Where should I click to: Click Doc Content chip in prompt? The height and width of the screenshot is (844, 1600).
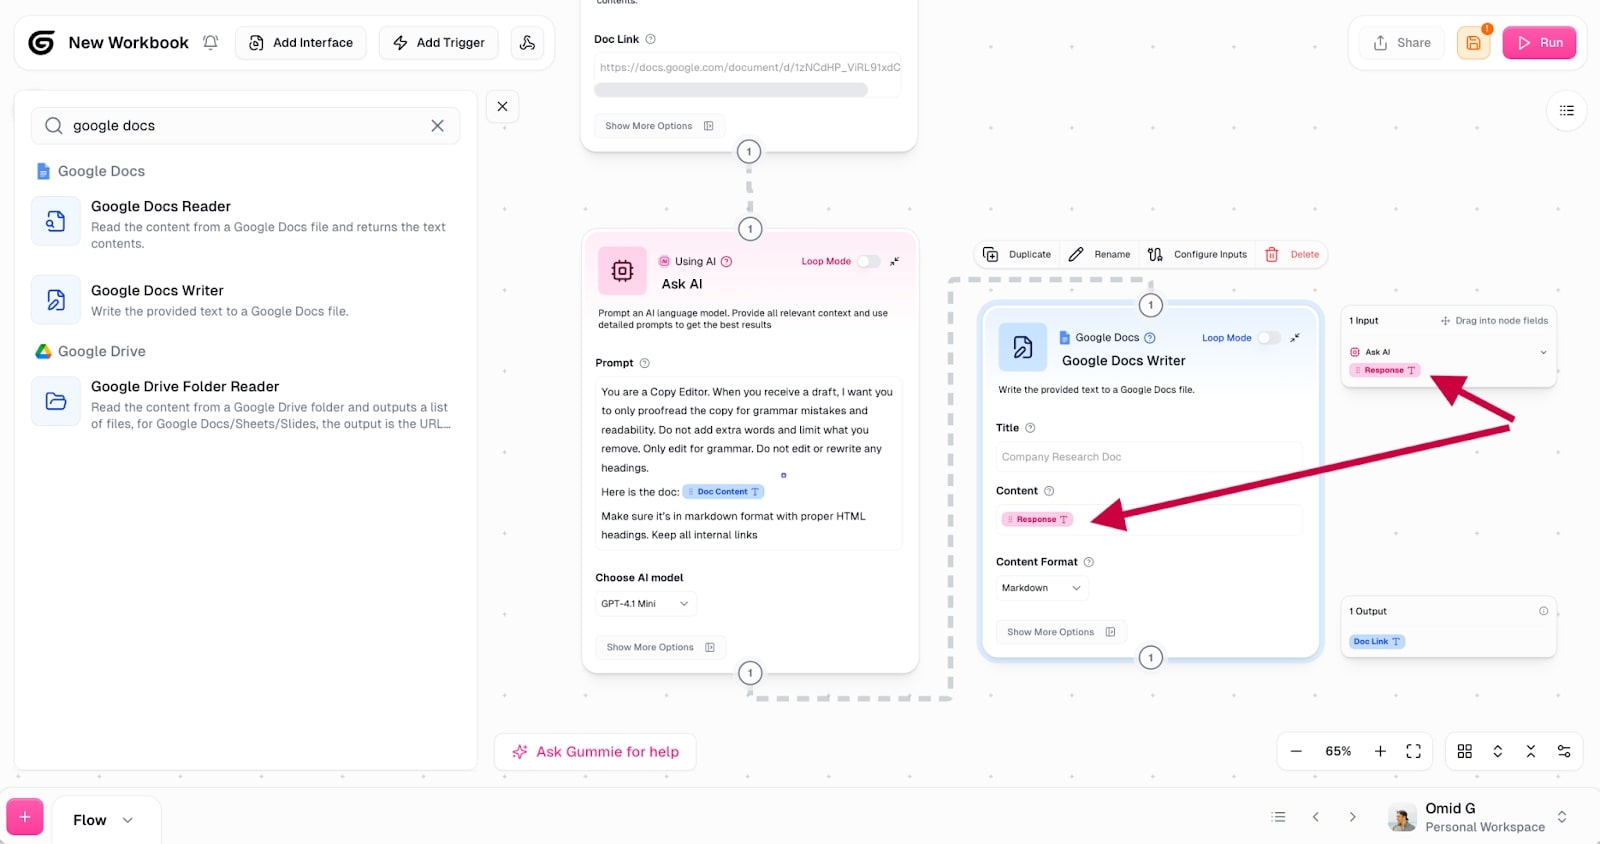coord(723,492)
